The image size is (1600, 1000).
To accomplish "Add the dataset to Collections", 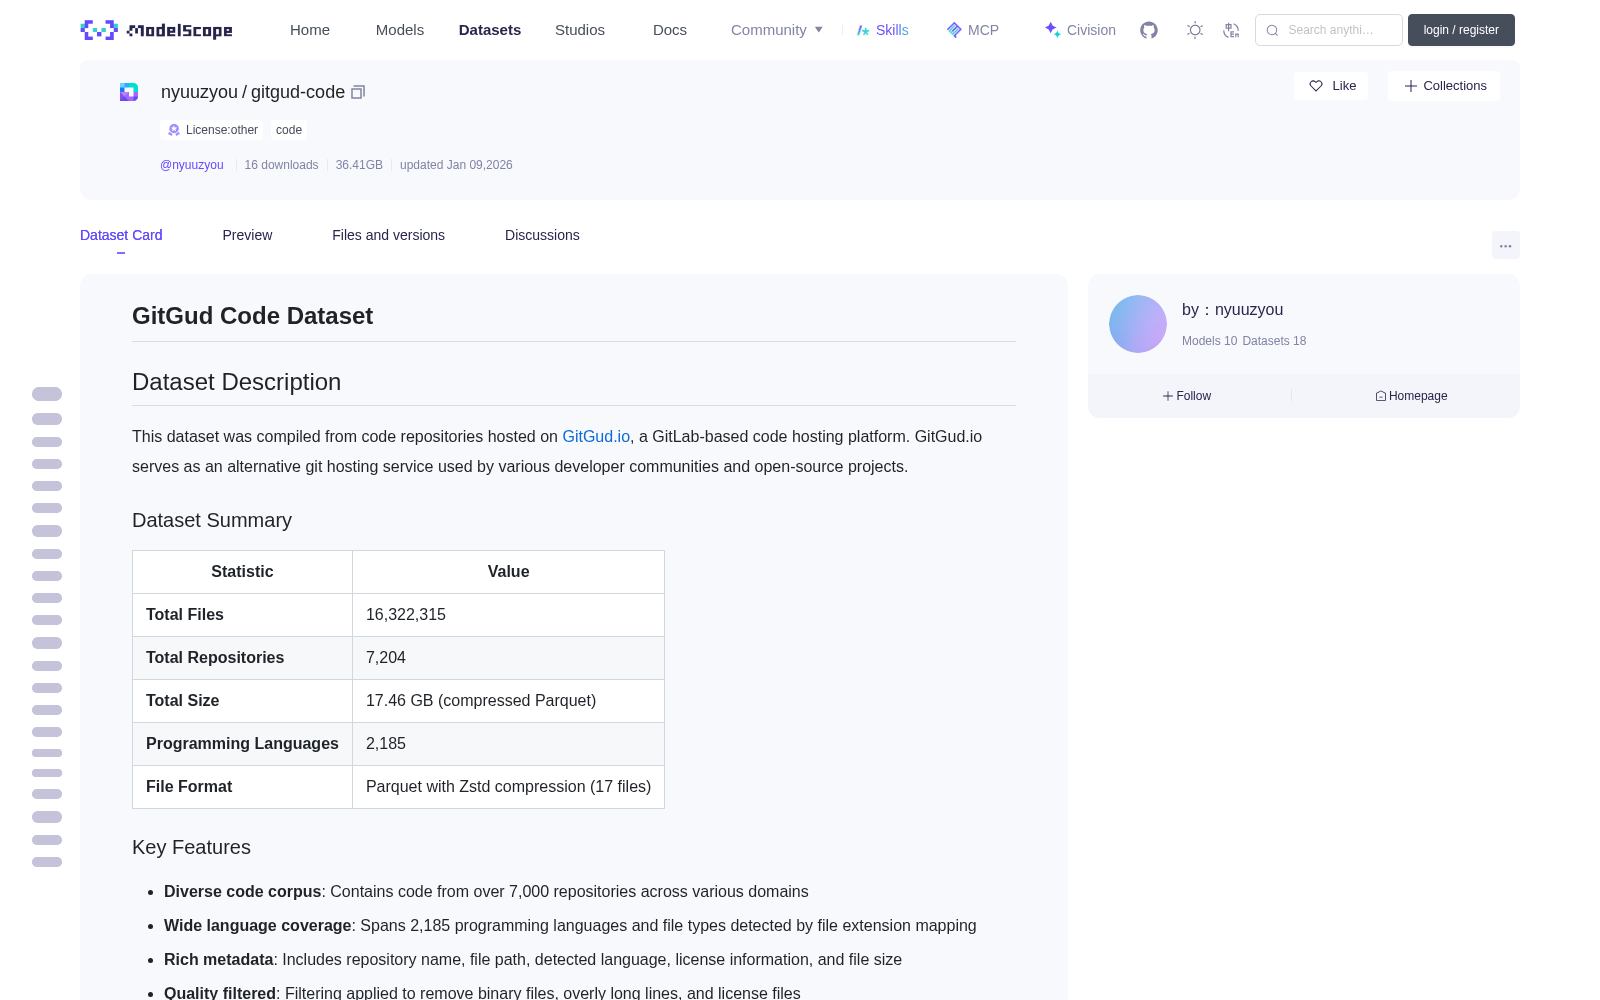I will (x=1444, y=86).
